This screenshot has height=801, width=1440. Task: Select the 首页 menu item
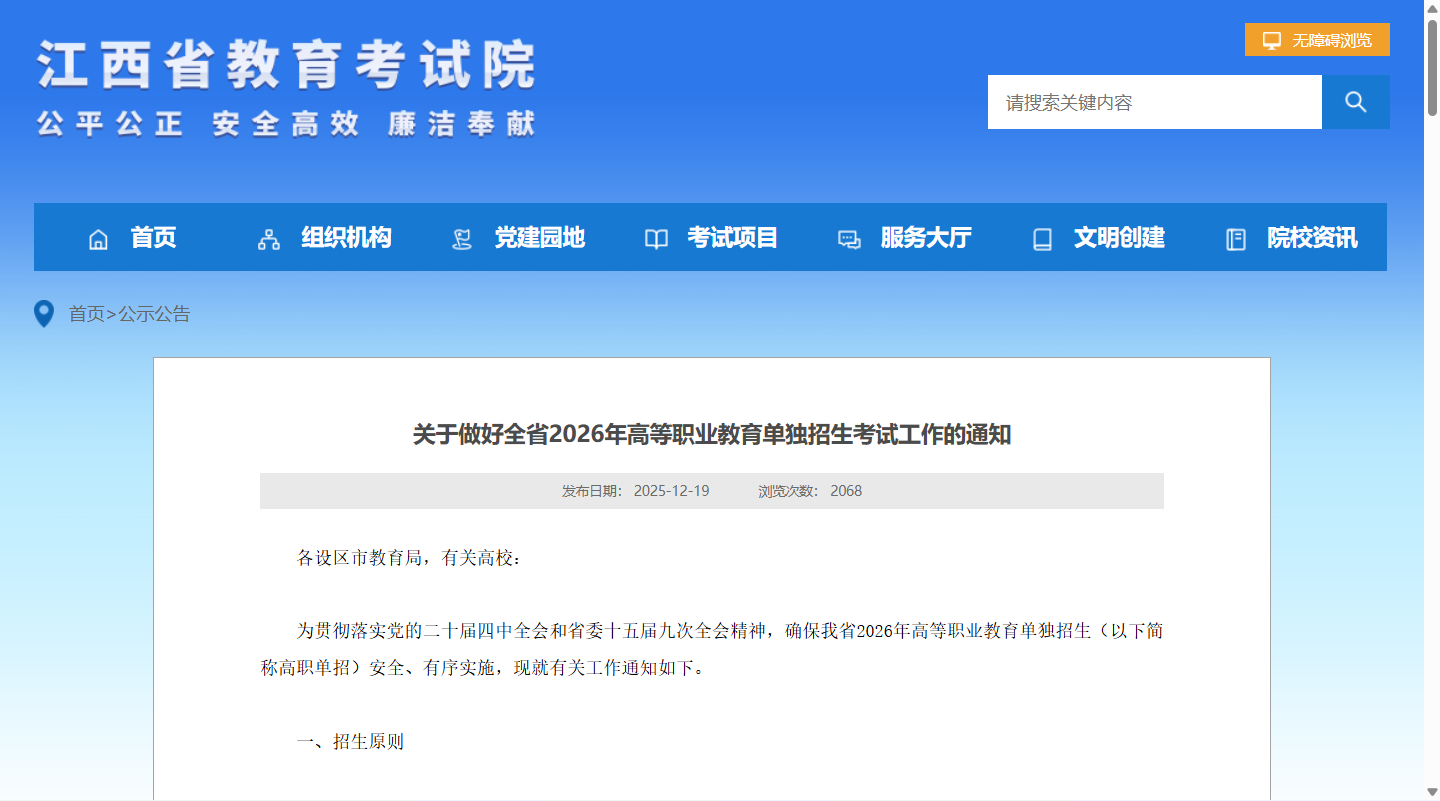point(152,238)
